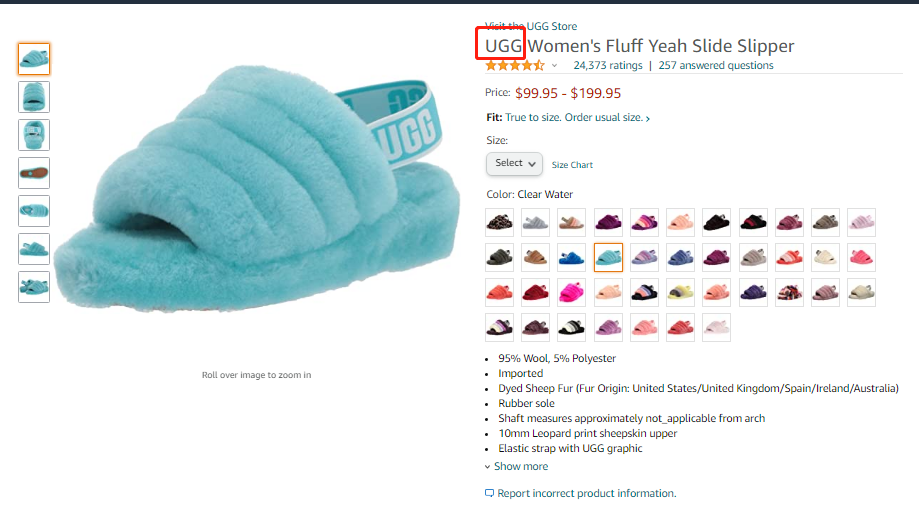
Task: Choose the bright royal blue slipper swatch
Action: pos(572,258)
